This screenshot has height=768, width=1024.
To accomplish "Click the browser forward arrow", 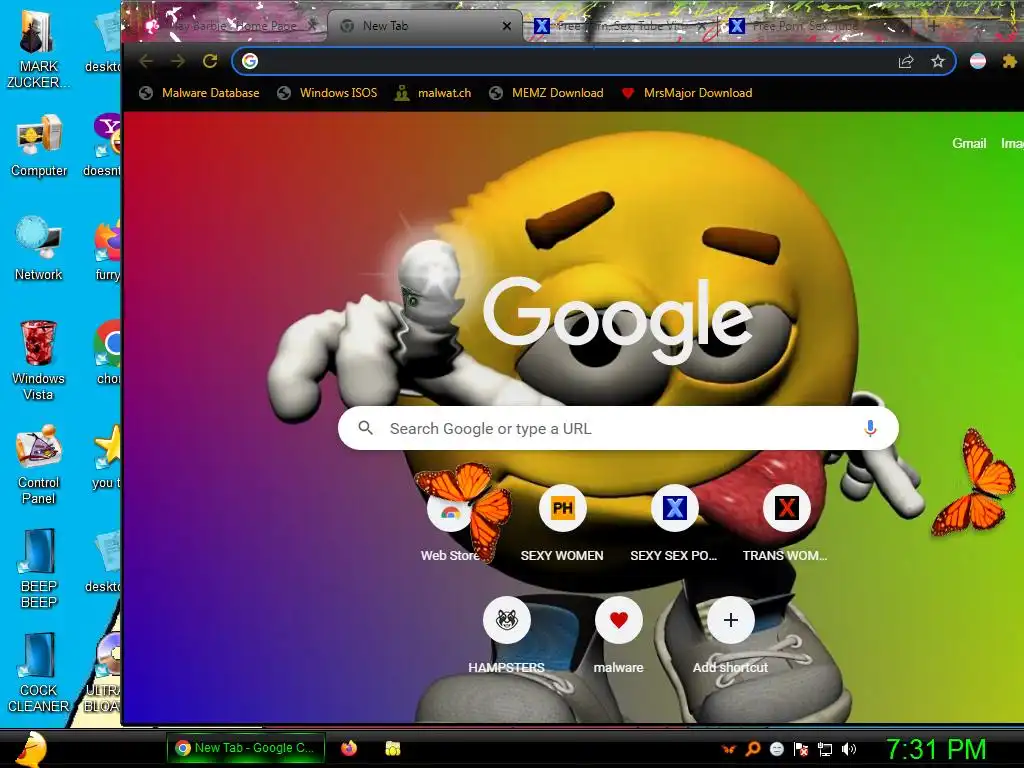I will pos(178,61).
